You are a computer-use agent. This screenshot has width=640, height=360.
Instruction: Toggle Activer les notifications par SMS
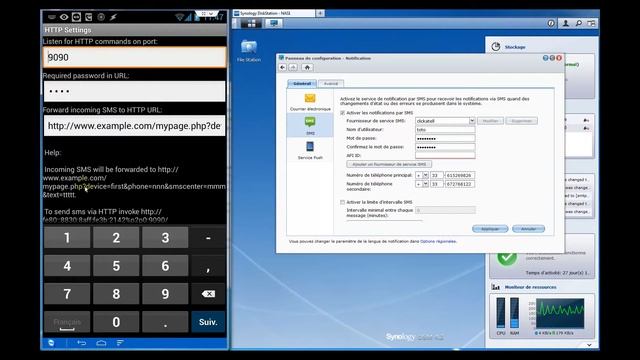pos(342,113)
